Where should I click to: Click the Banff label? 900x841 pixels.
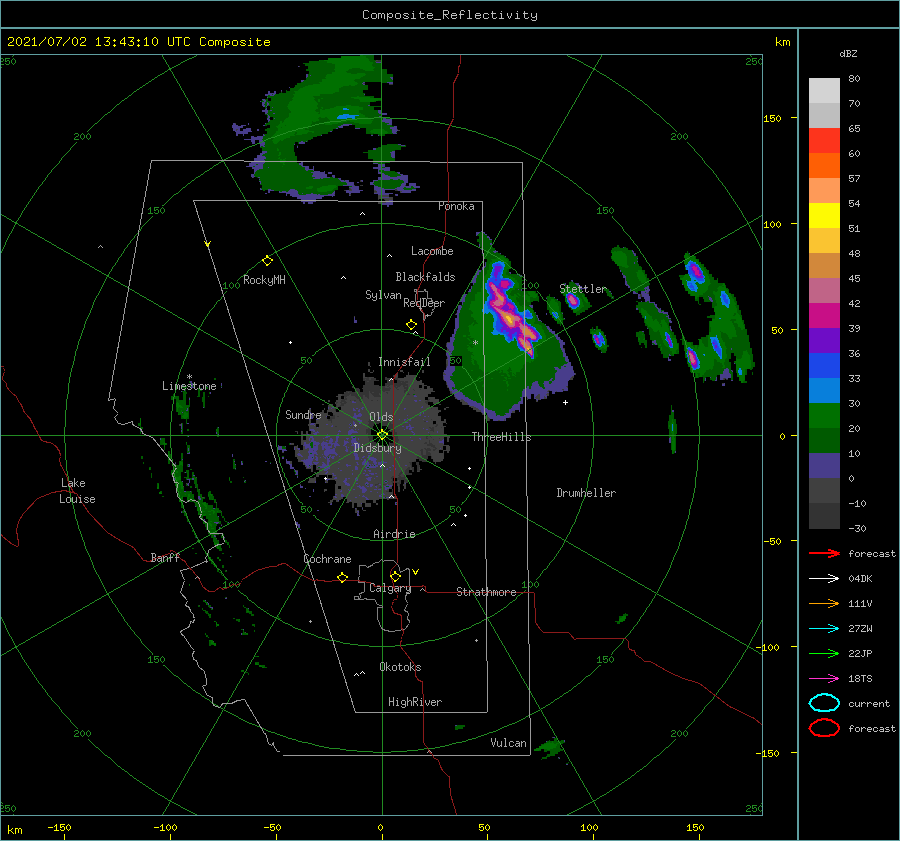click(165, 557)
